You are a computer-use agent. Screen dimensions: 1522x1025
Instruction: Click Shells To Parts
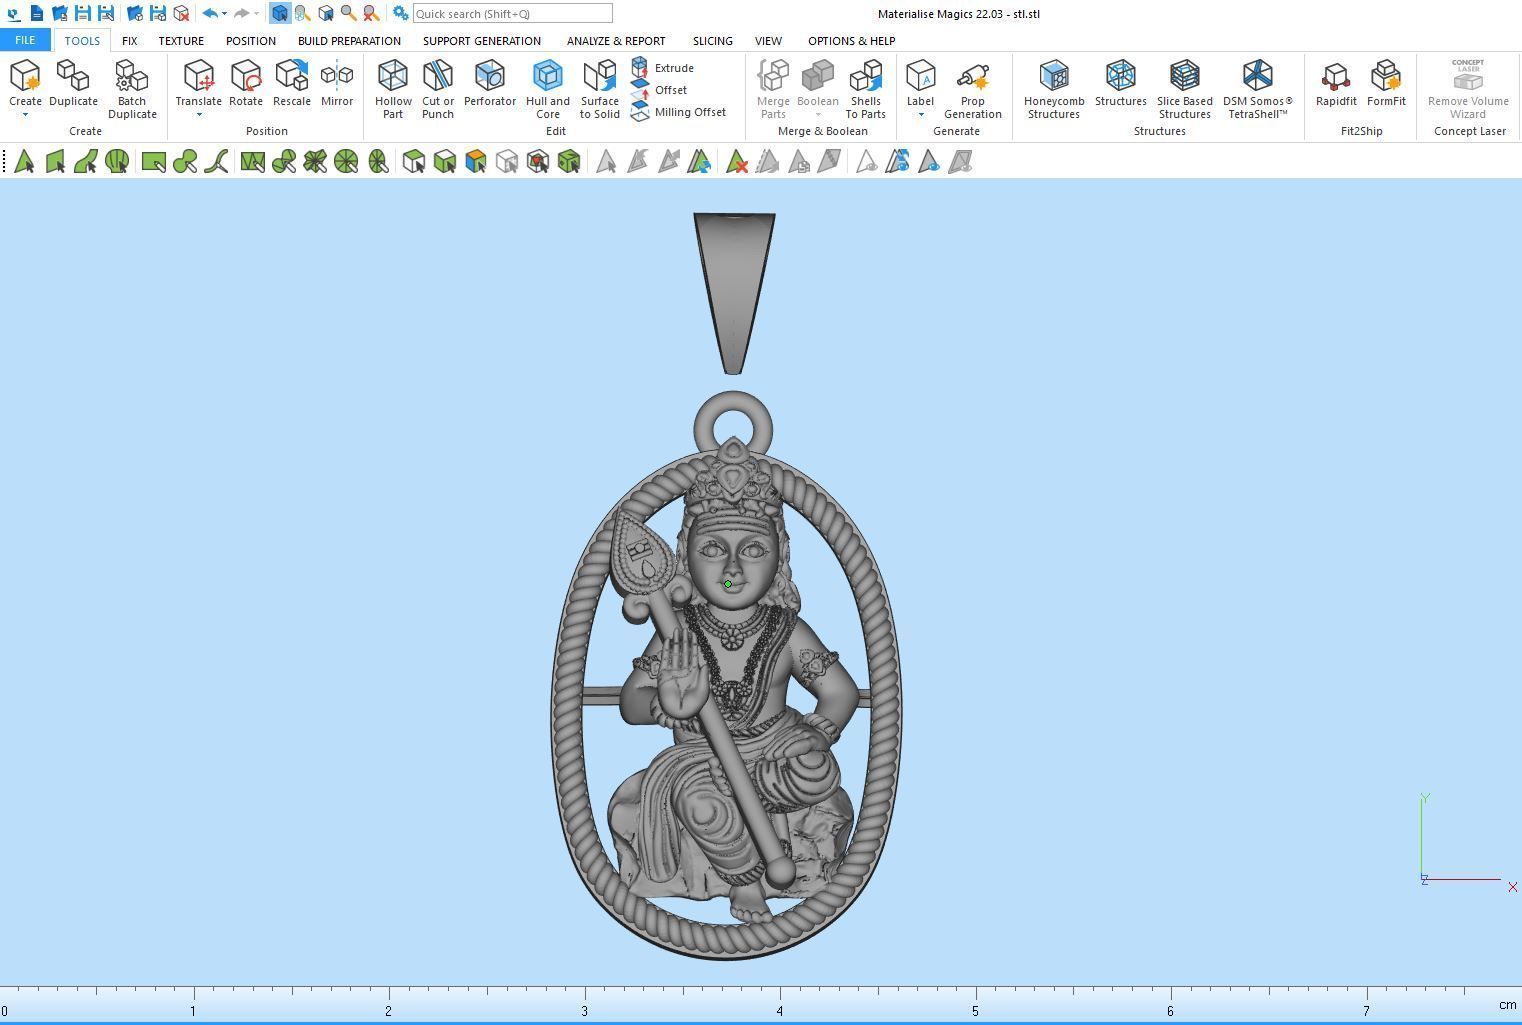pos(866,88)
